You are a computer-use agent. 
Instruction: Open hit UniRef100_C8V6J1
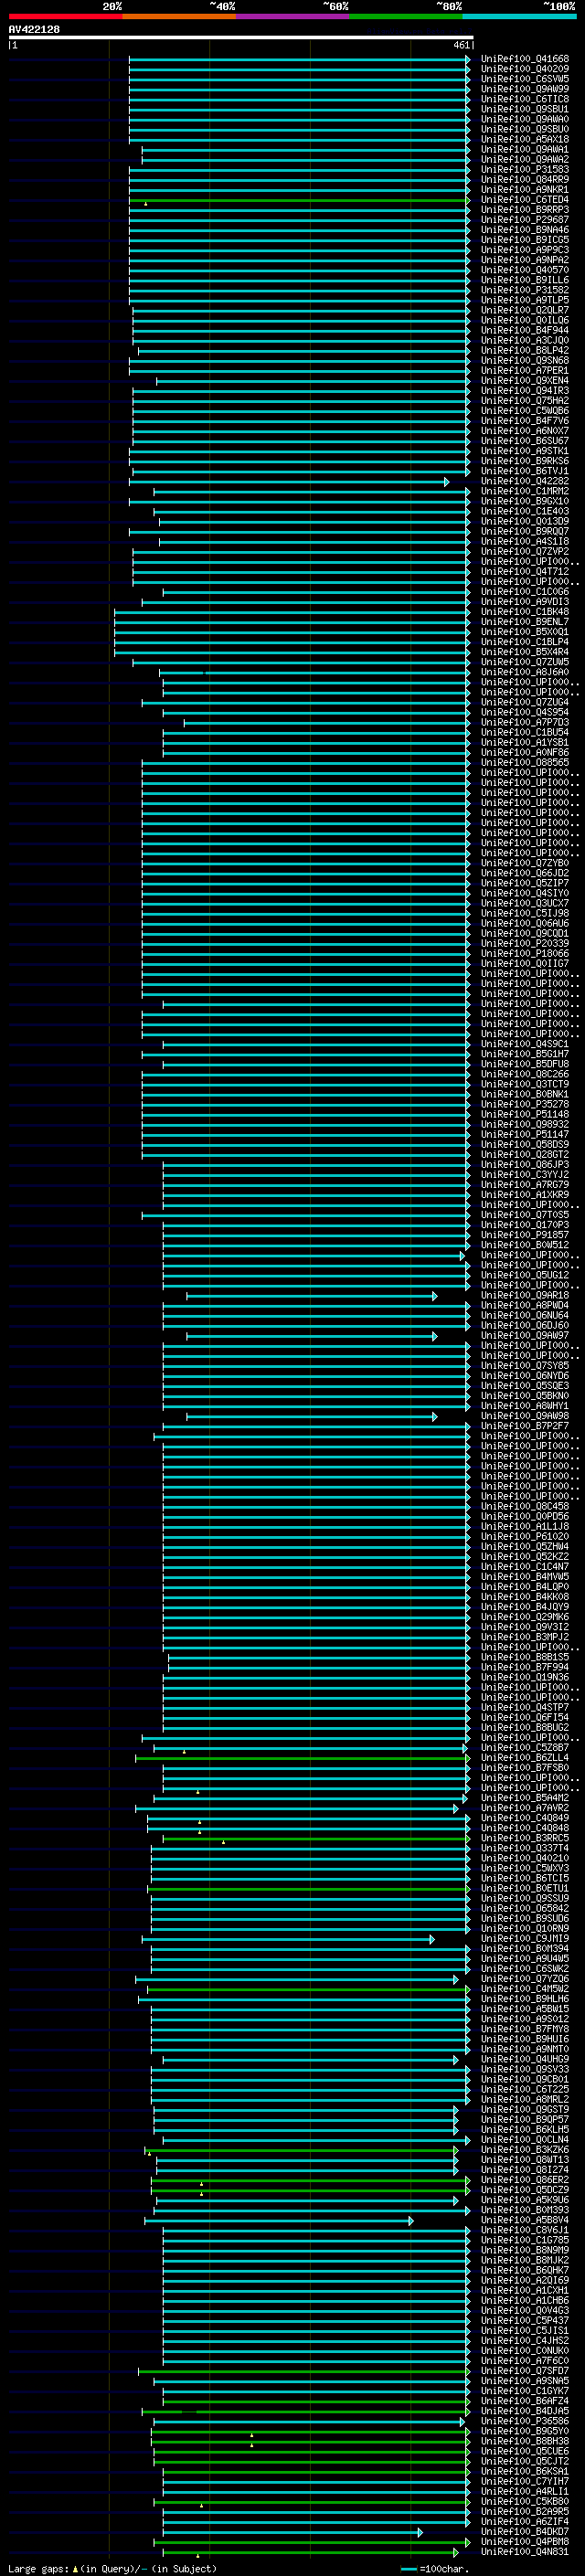[525, 2229]
